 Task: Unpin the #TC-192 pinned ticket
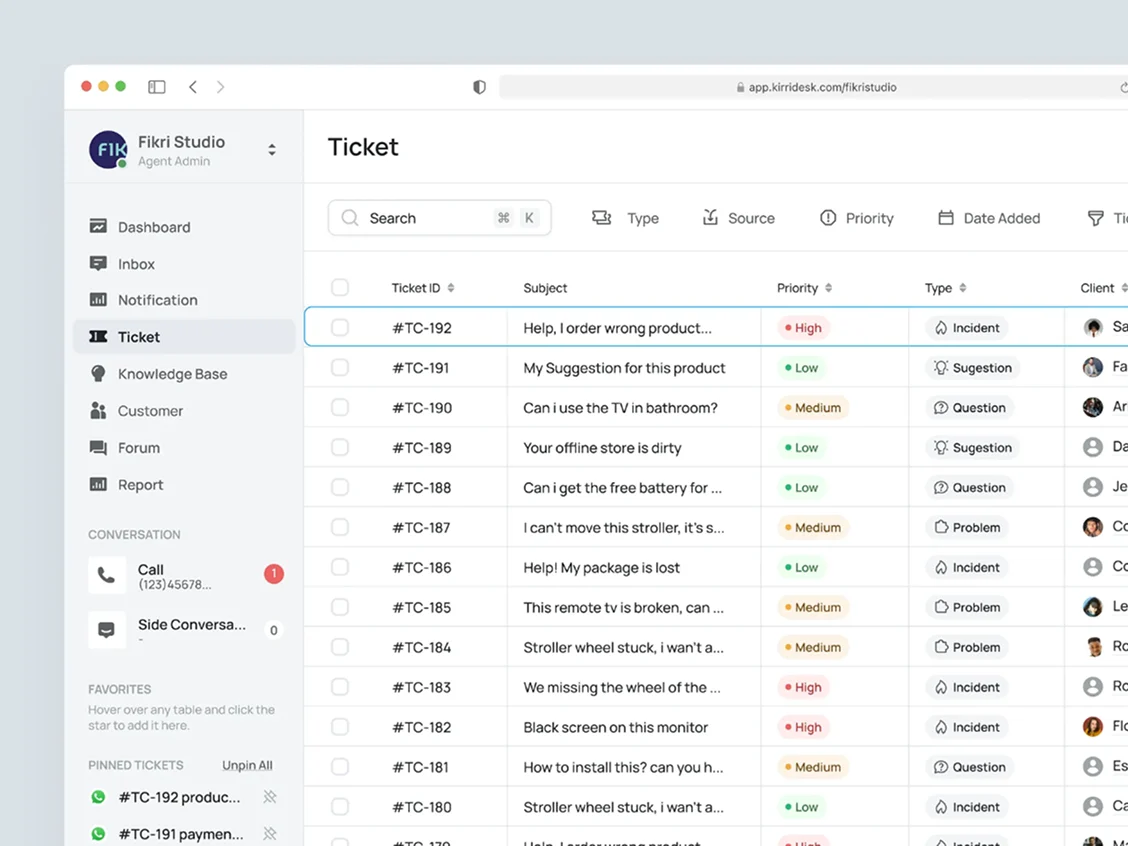269,797
